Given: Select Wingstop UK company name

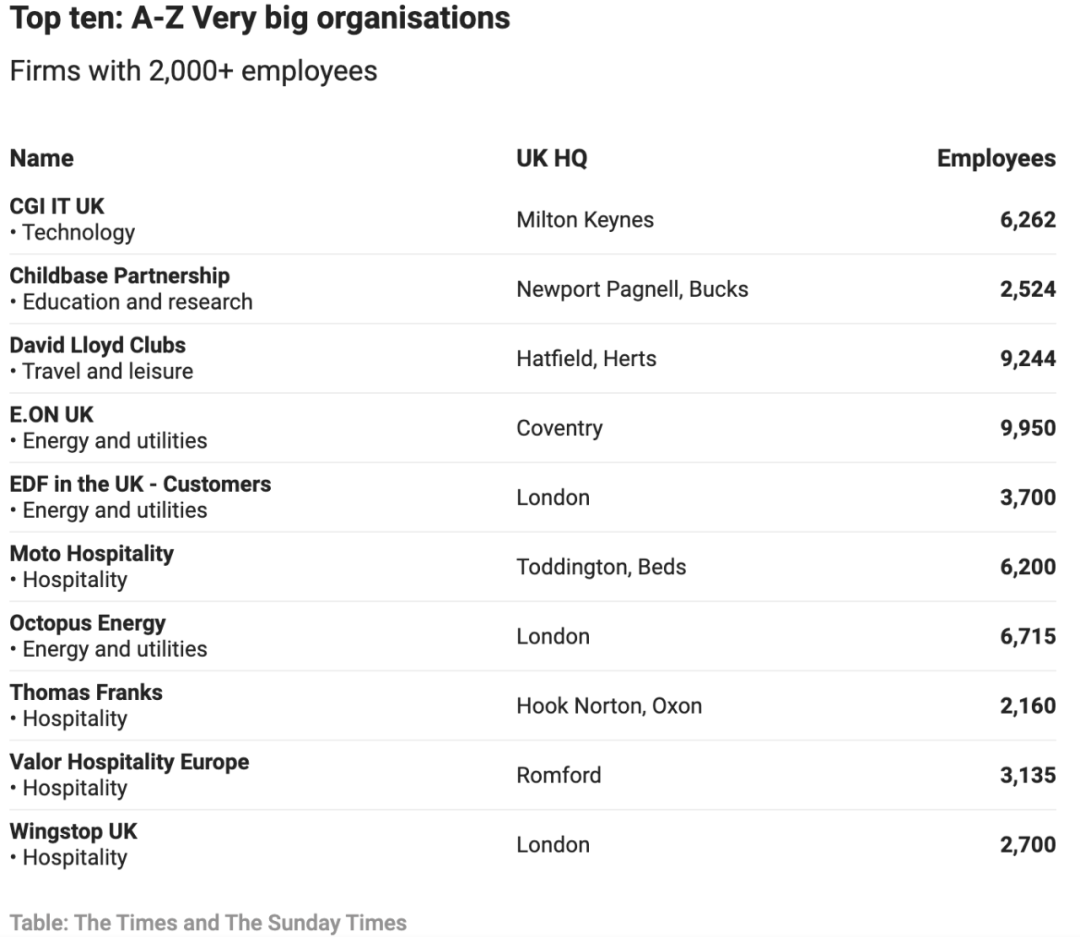Looking at the screenshot, I should [74, 832].
